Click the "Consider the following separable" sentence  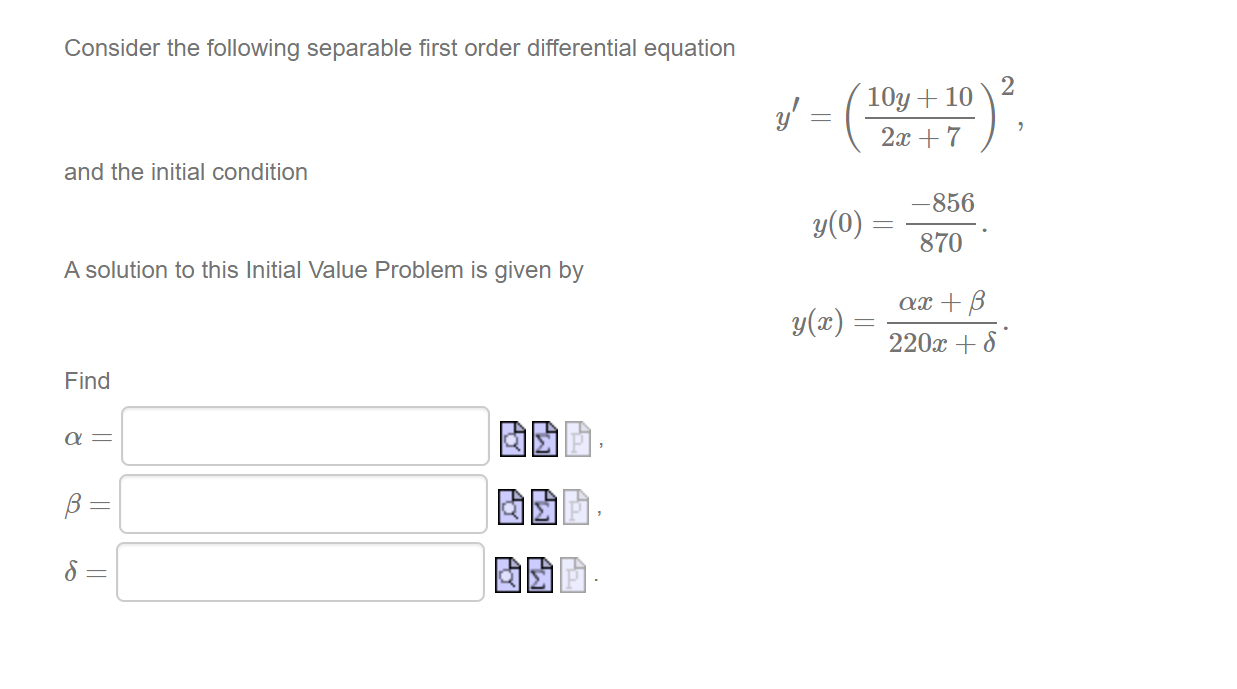click(x=399, y=48)
